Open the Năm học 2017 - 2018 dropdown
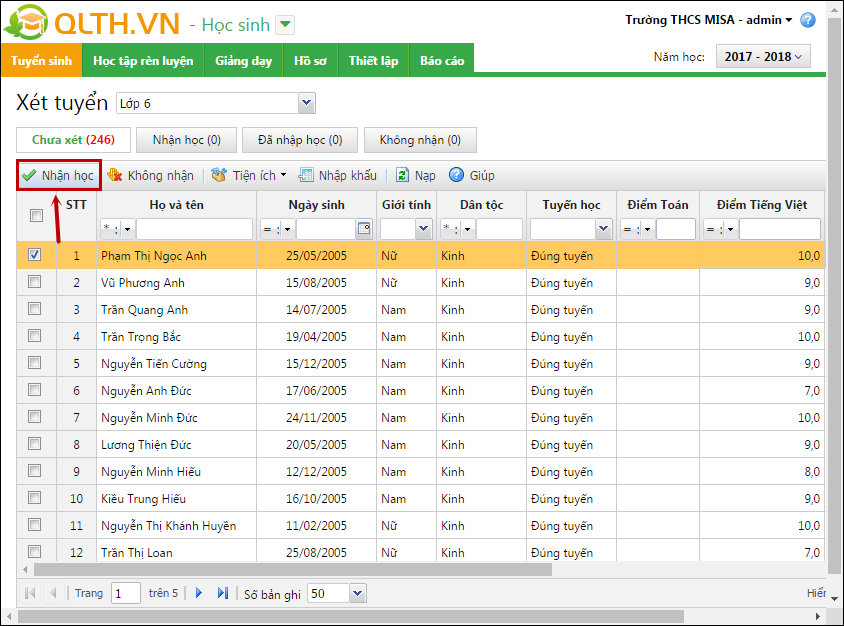The image size is (844, 626). (x=763, y=57)
